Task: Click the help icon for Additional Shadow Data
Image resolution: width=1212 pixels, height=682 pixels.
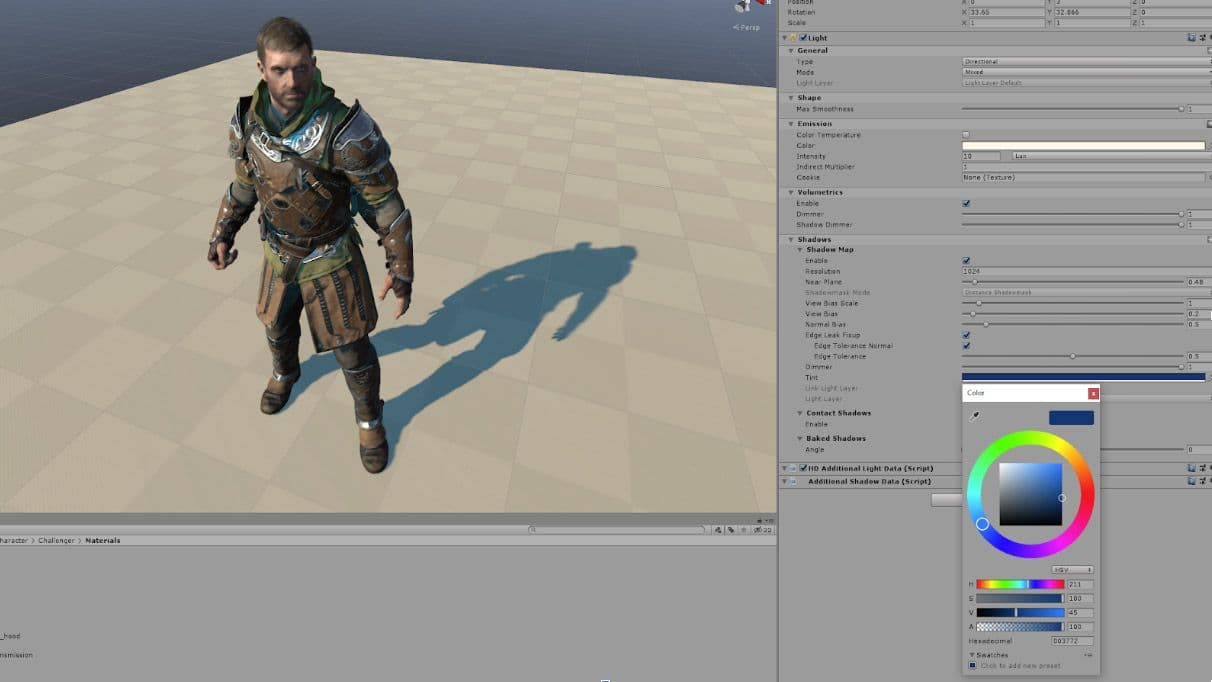Action: pyautogui.click(x=1191, y=481)
